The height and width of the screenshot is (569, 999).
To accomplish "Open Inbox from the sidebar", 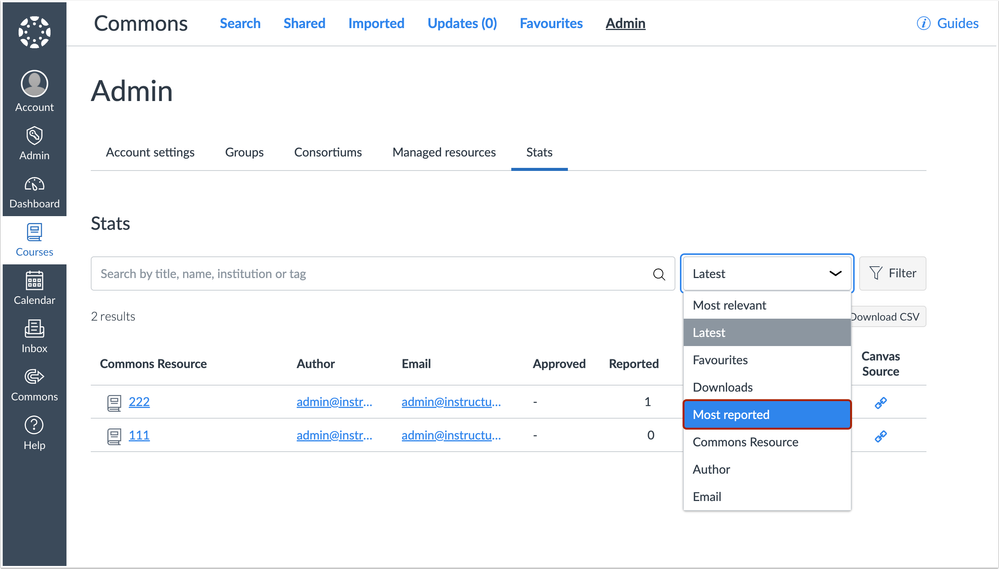I will [x=34, y=336].
